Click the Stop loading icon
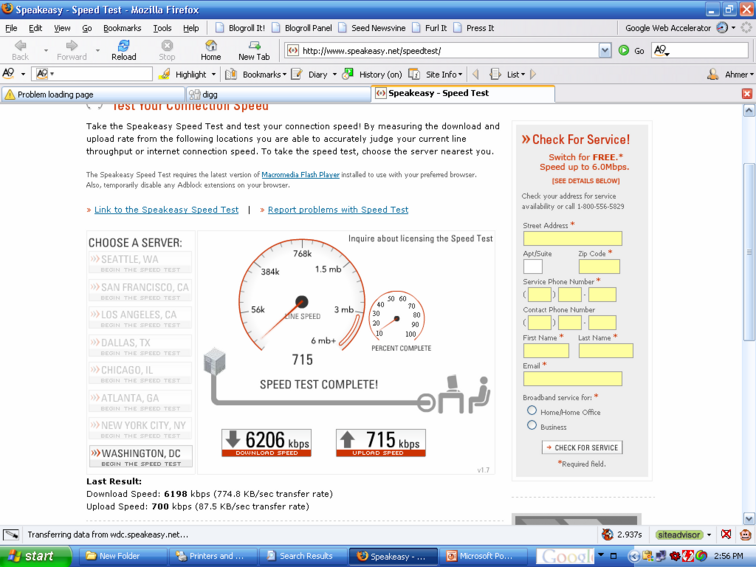Viewport: 756px width, 567px height. (167, 45)
